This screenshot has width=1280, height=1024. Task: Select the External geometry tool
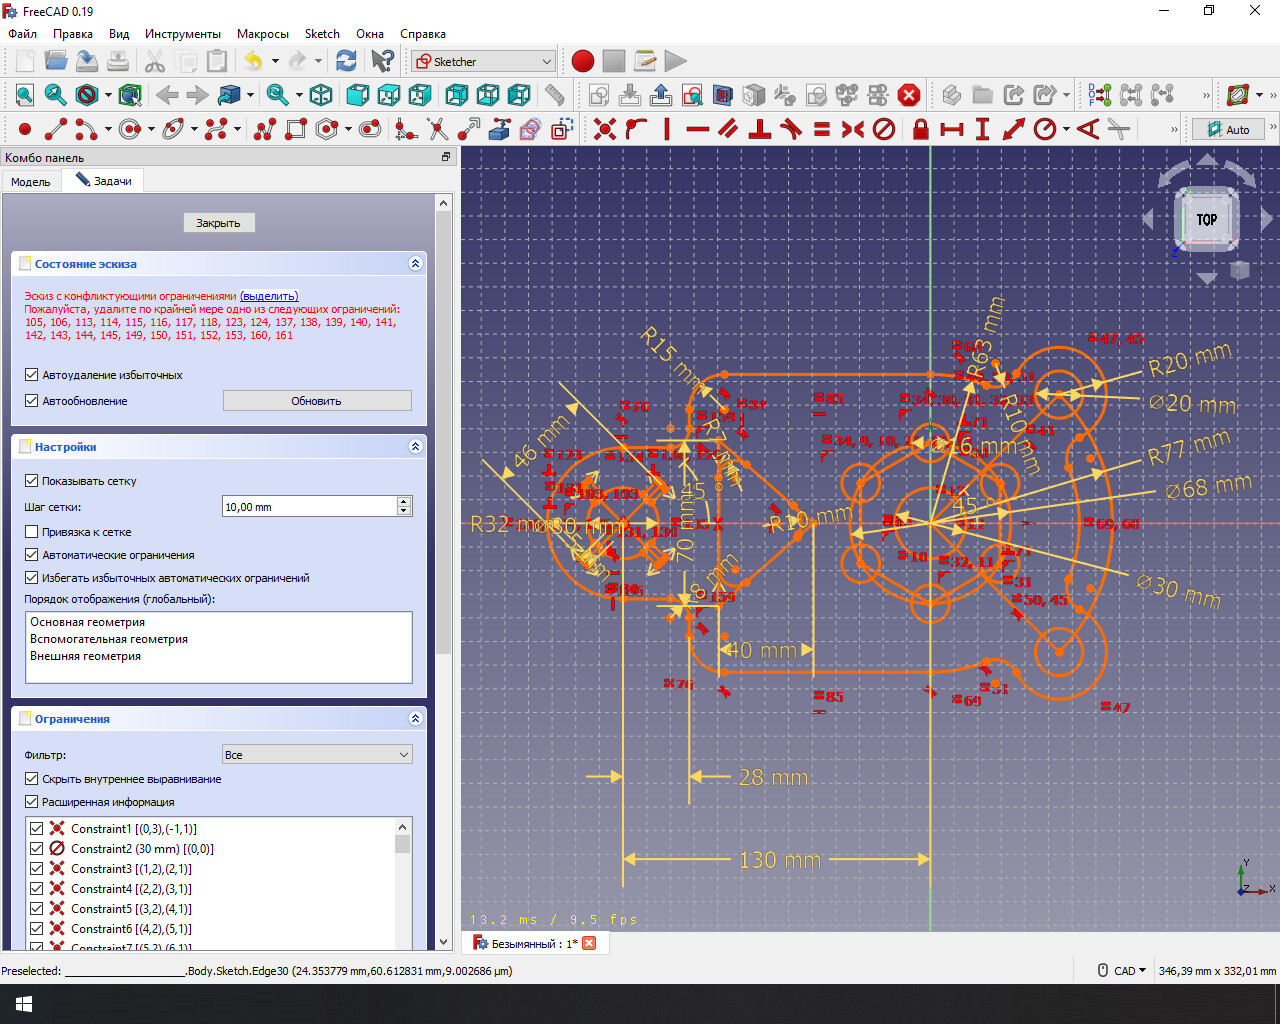point(499,129)
